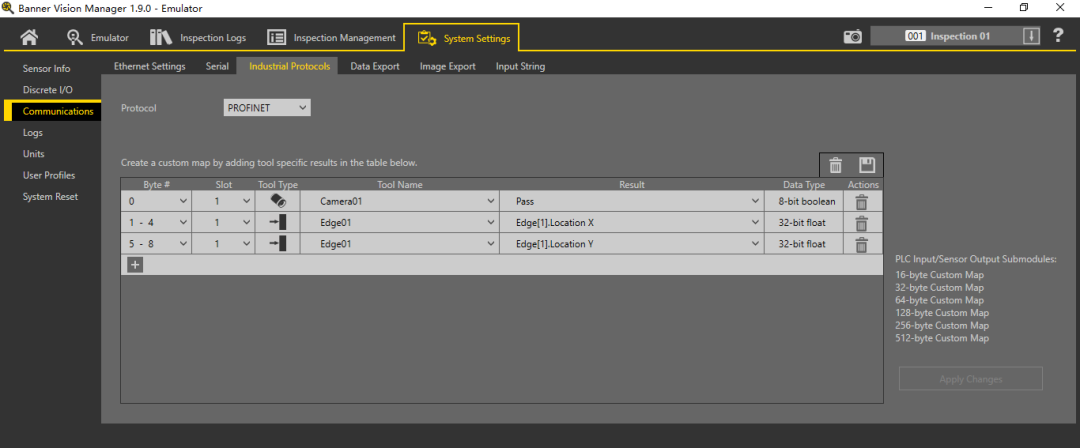This screenshot has width=1080, height=448.
Task: Open the Protocol PROFINET dropdown
Action: [x=267, y=108]
